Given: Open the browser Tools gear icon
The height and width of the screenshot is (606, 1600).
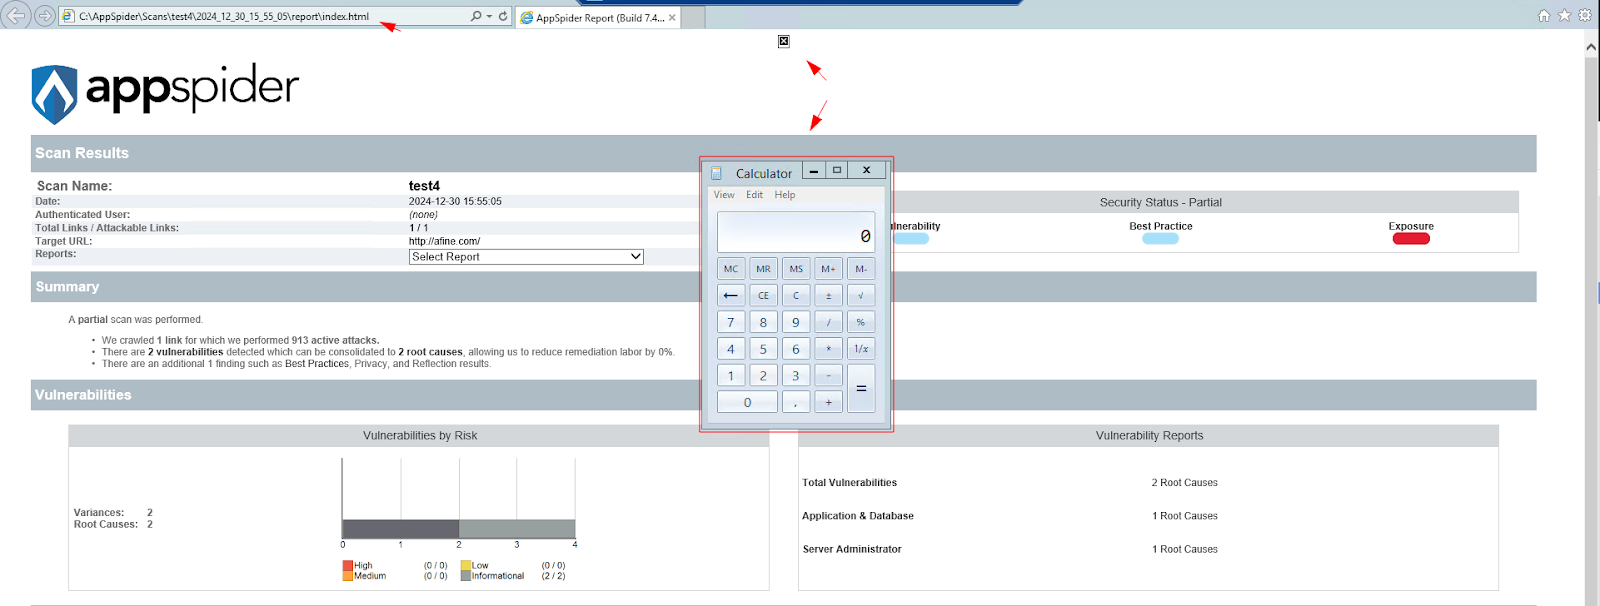Looking at the screenshot, I should click(1585, 15).
